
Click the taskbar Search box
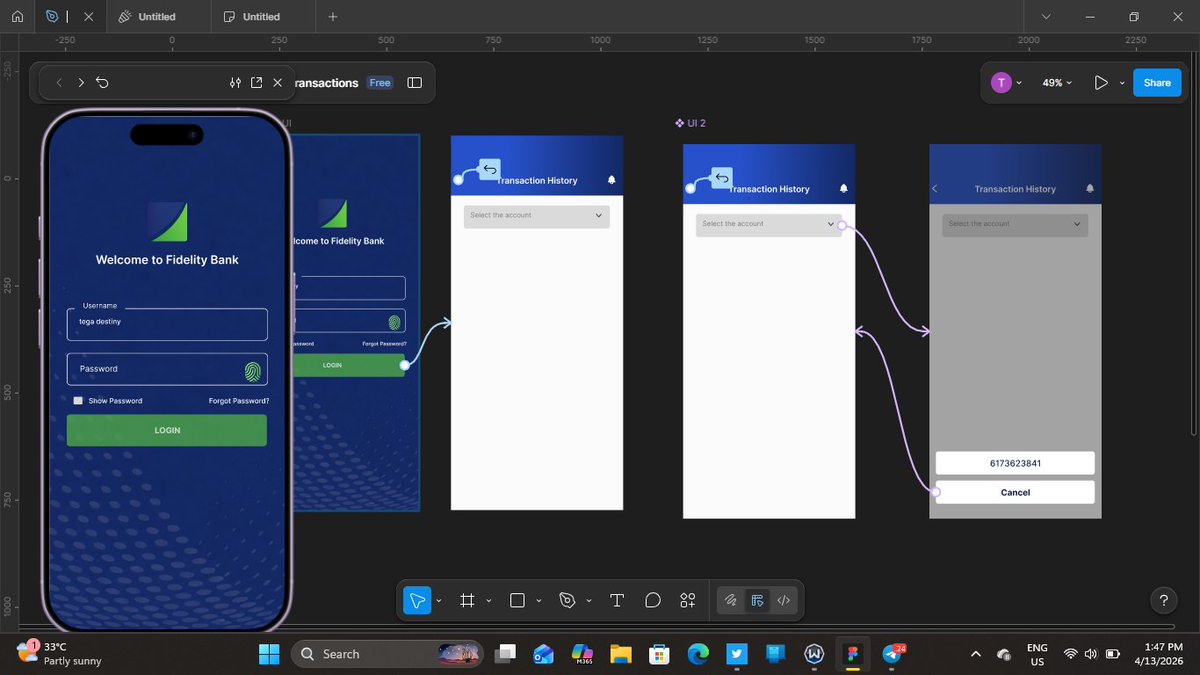tap(386, 654)
